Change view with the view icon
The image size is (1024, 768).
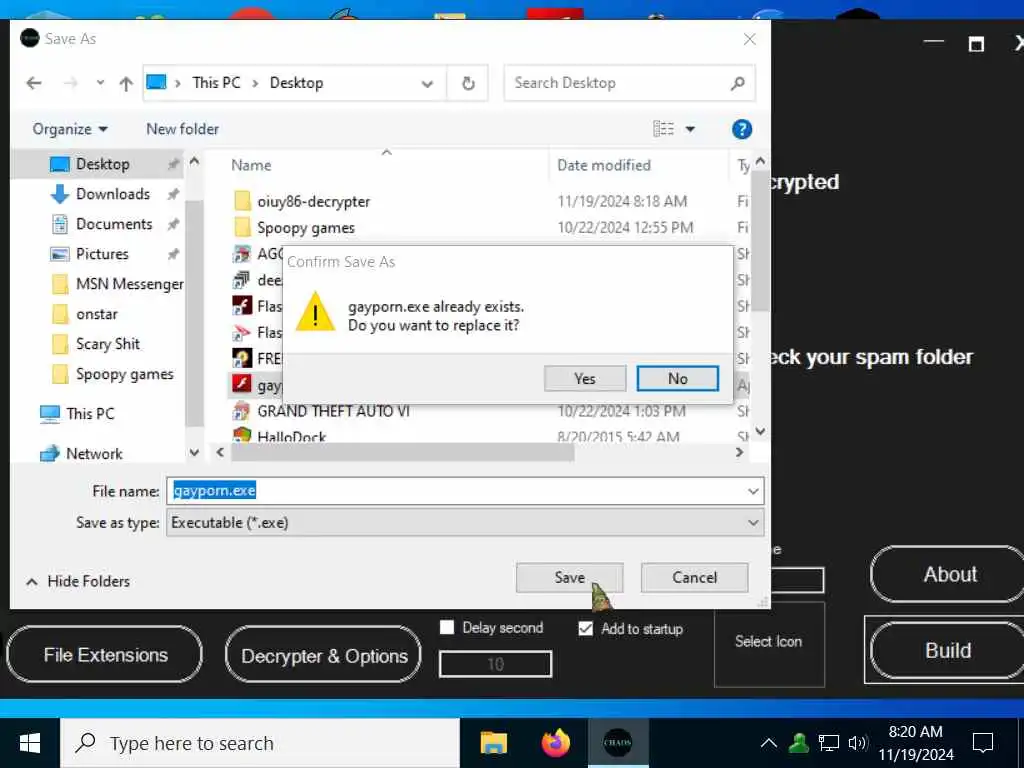click(663, 129)
